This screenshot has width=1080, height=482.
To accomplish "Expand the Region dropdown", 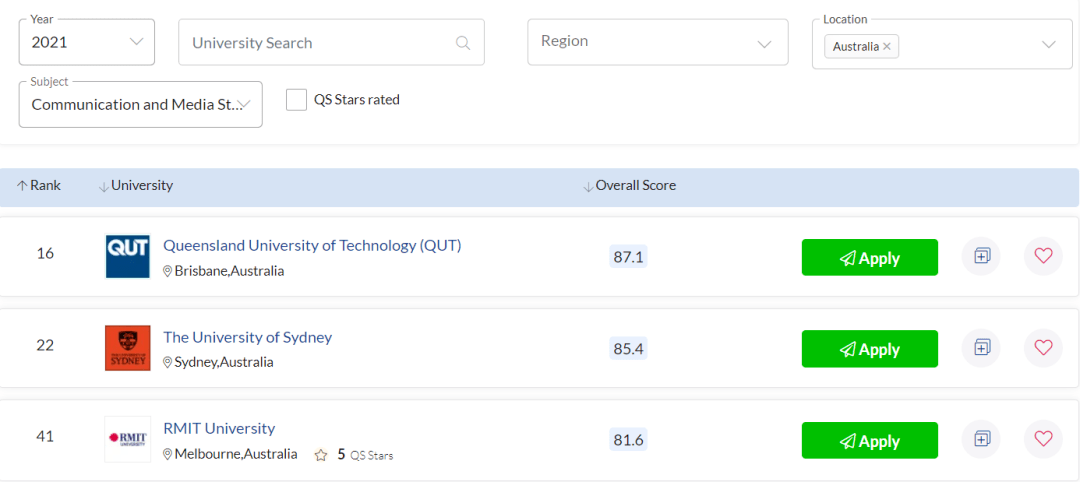I will tap(657, 42).
